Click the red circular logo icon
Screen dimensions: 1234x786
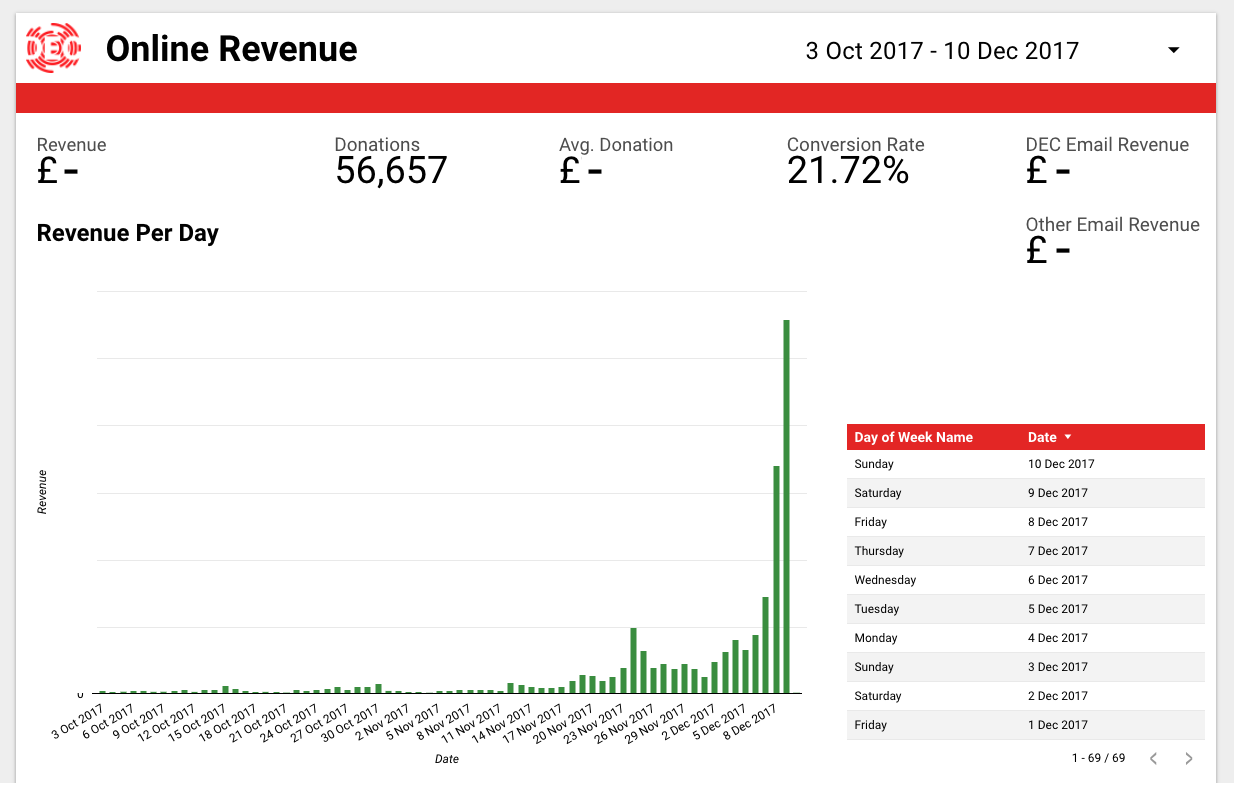click(52, 49)
